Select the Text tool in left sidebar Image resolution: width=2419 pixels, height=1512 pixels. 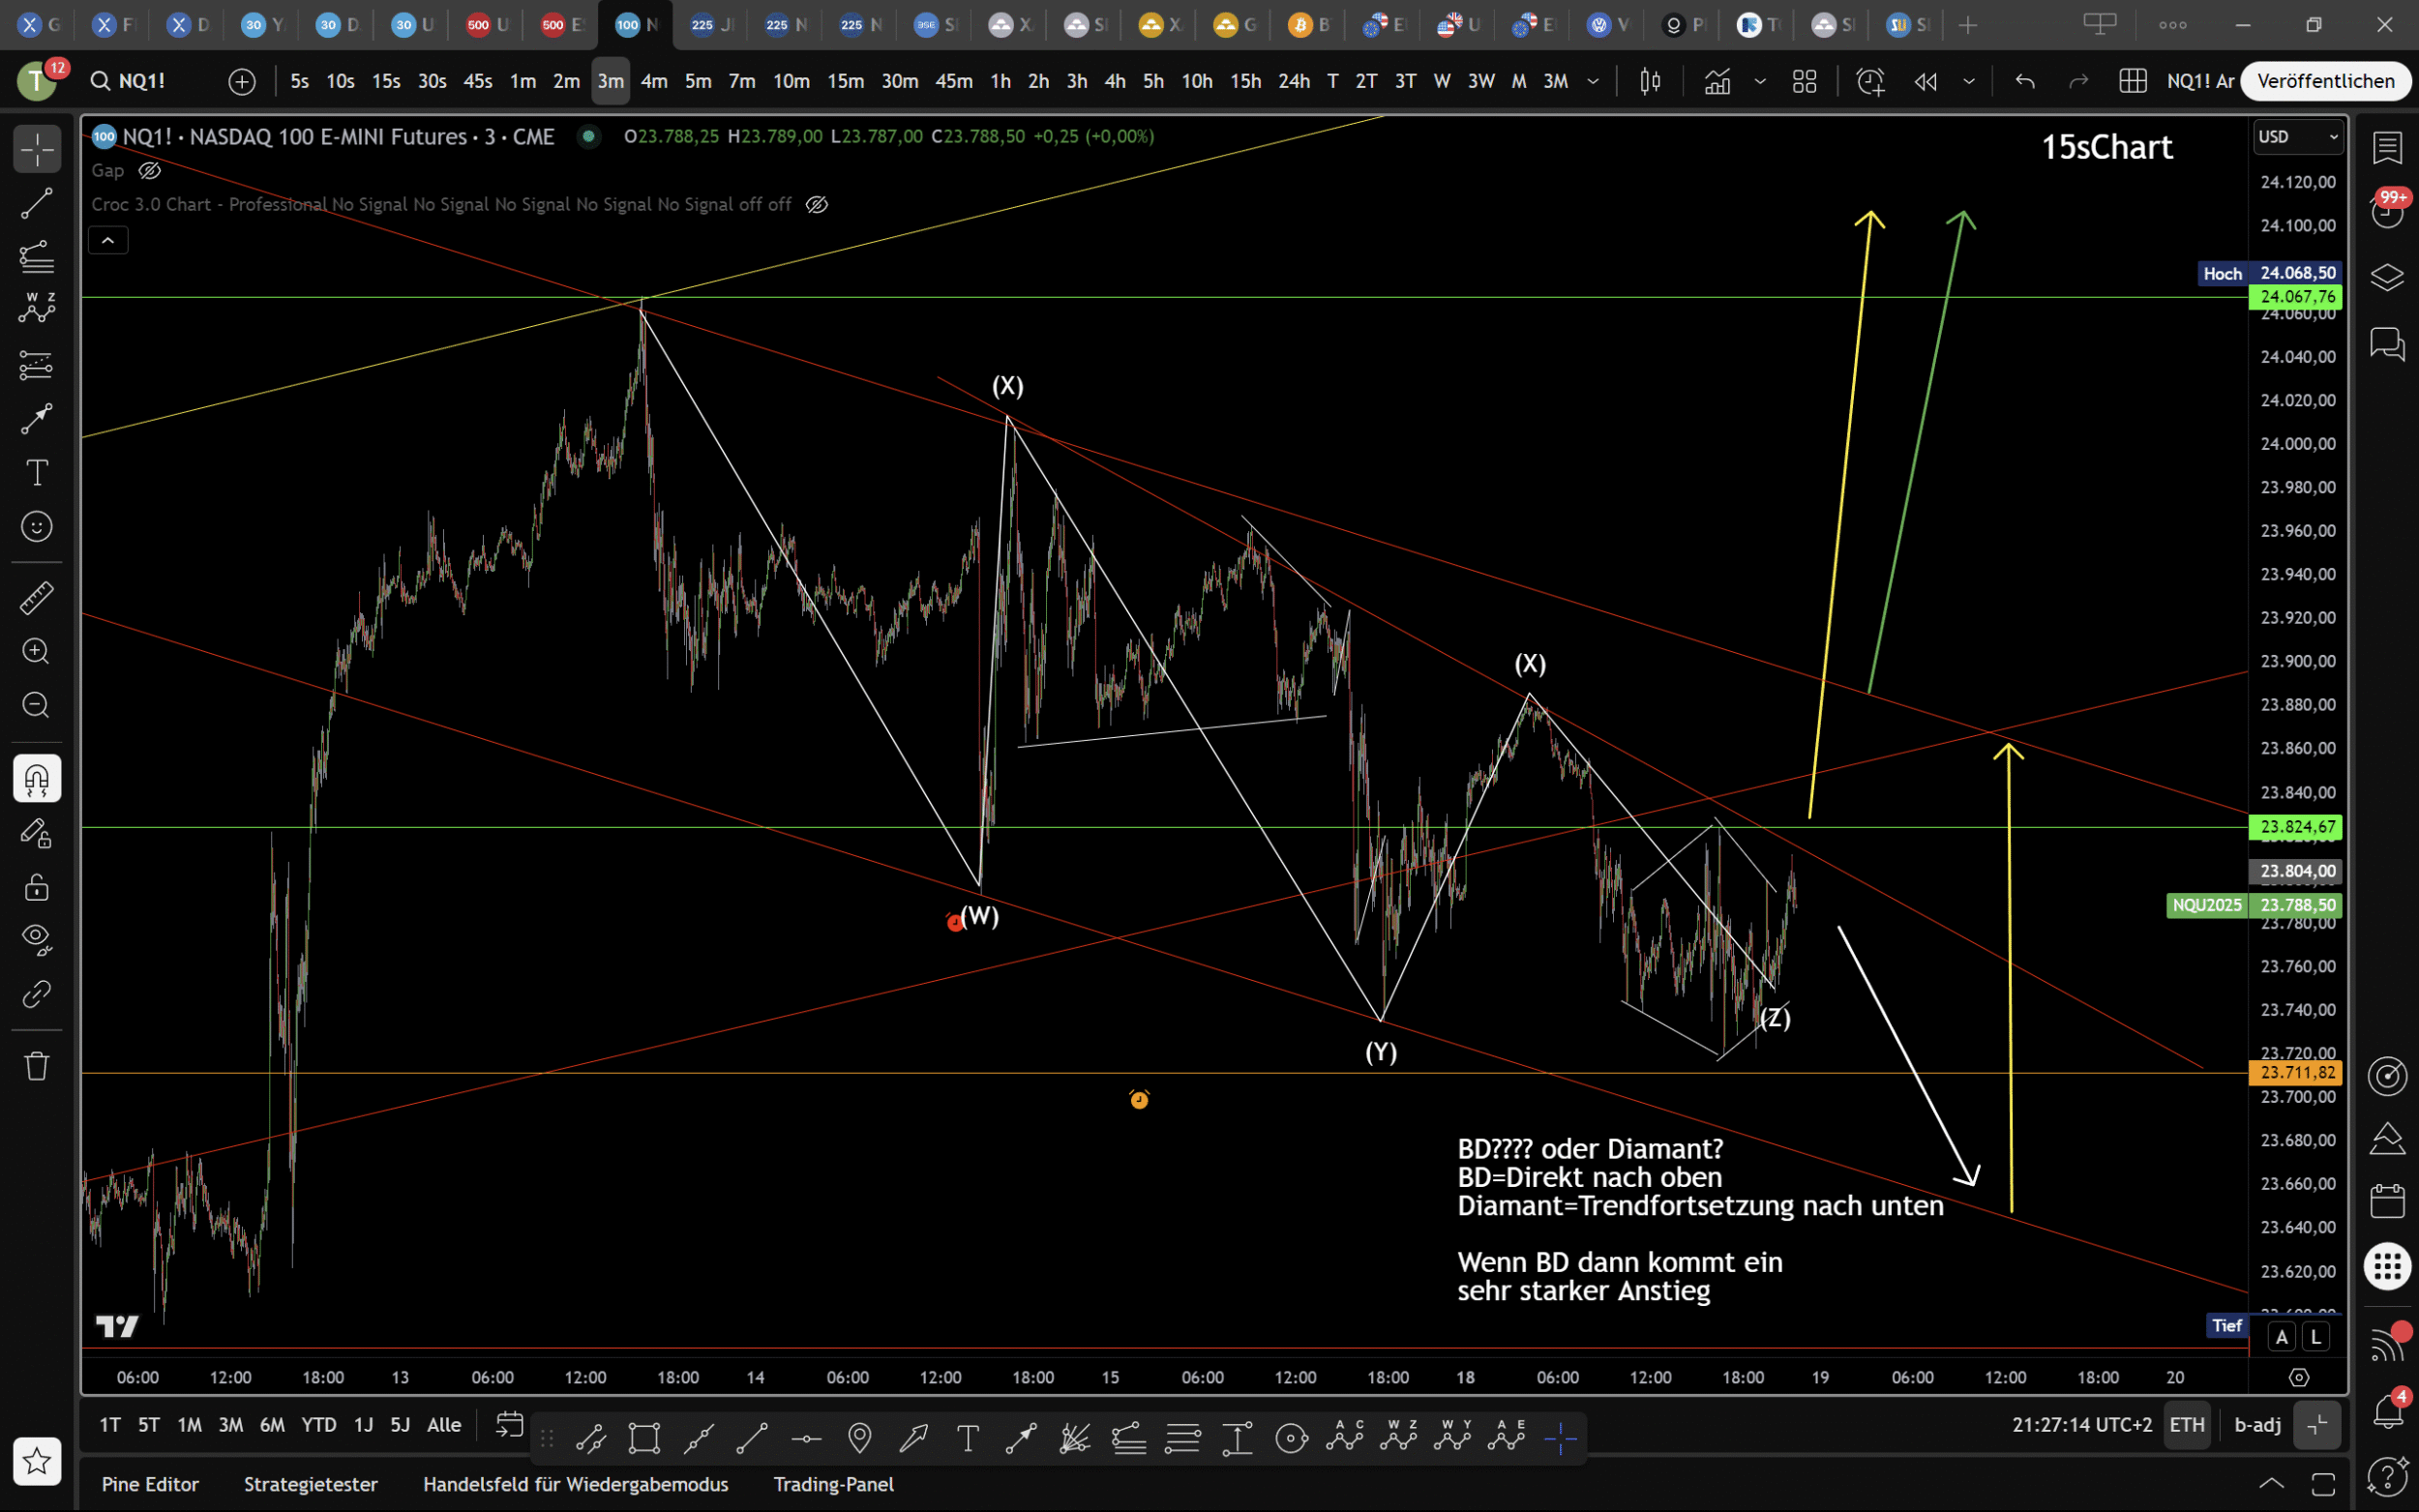pyautogui.click(x=37, y=472)
